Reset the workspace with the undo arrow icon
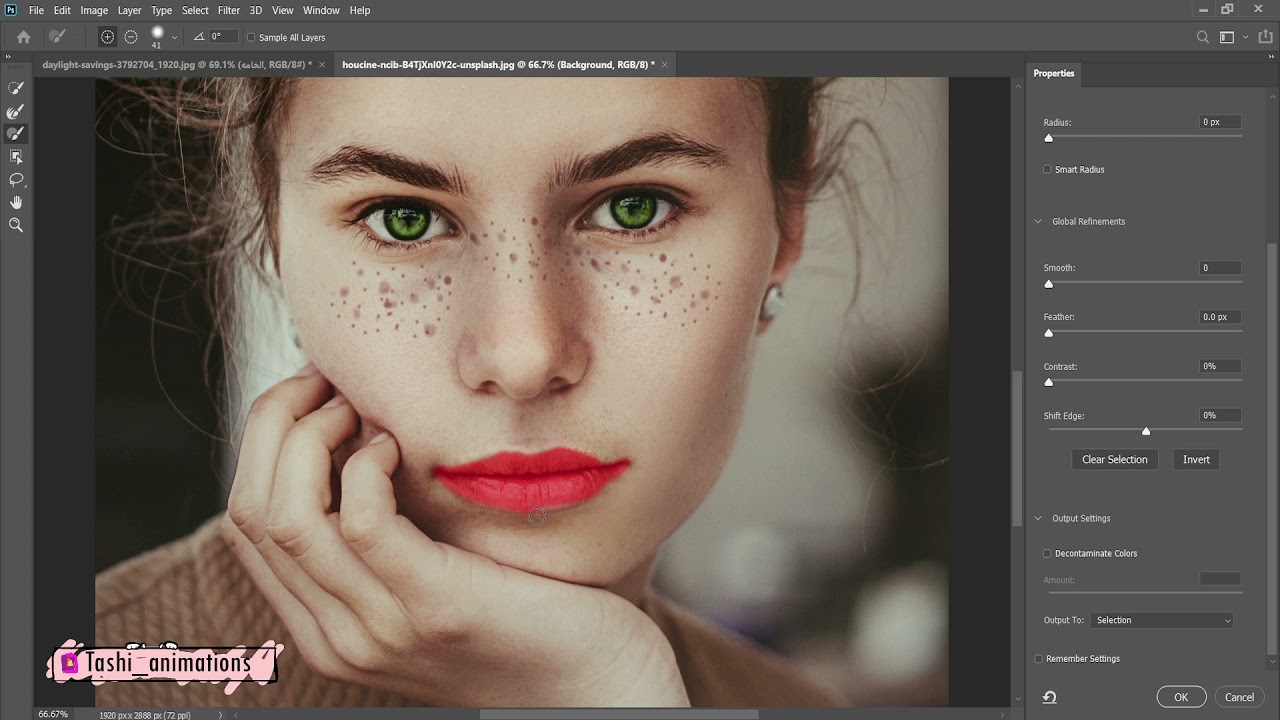The image size is (1280, 720). 1049,697
